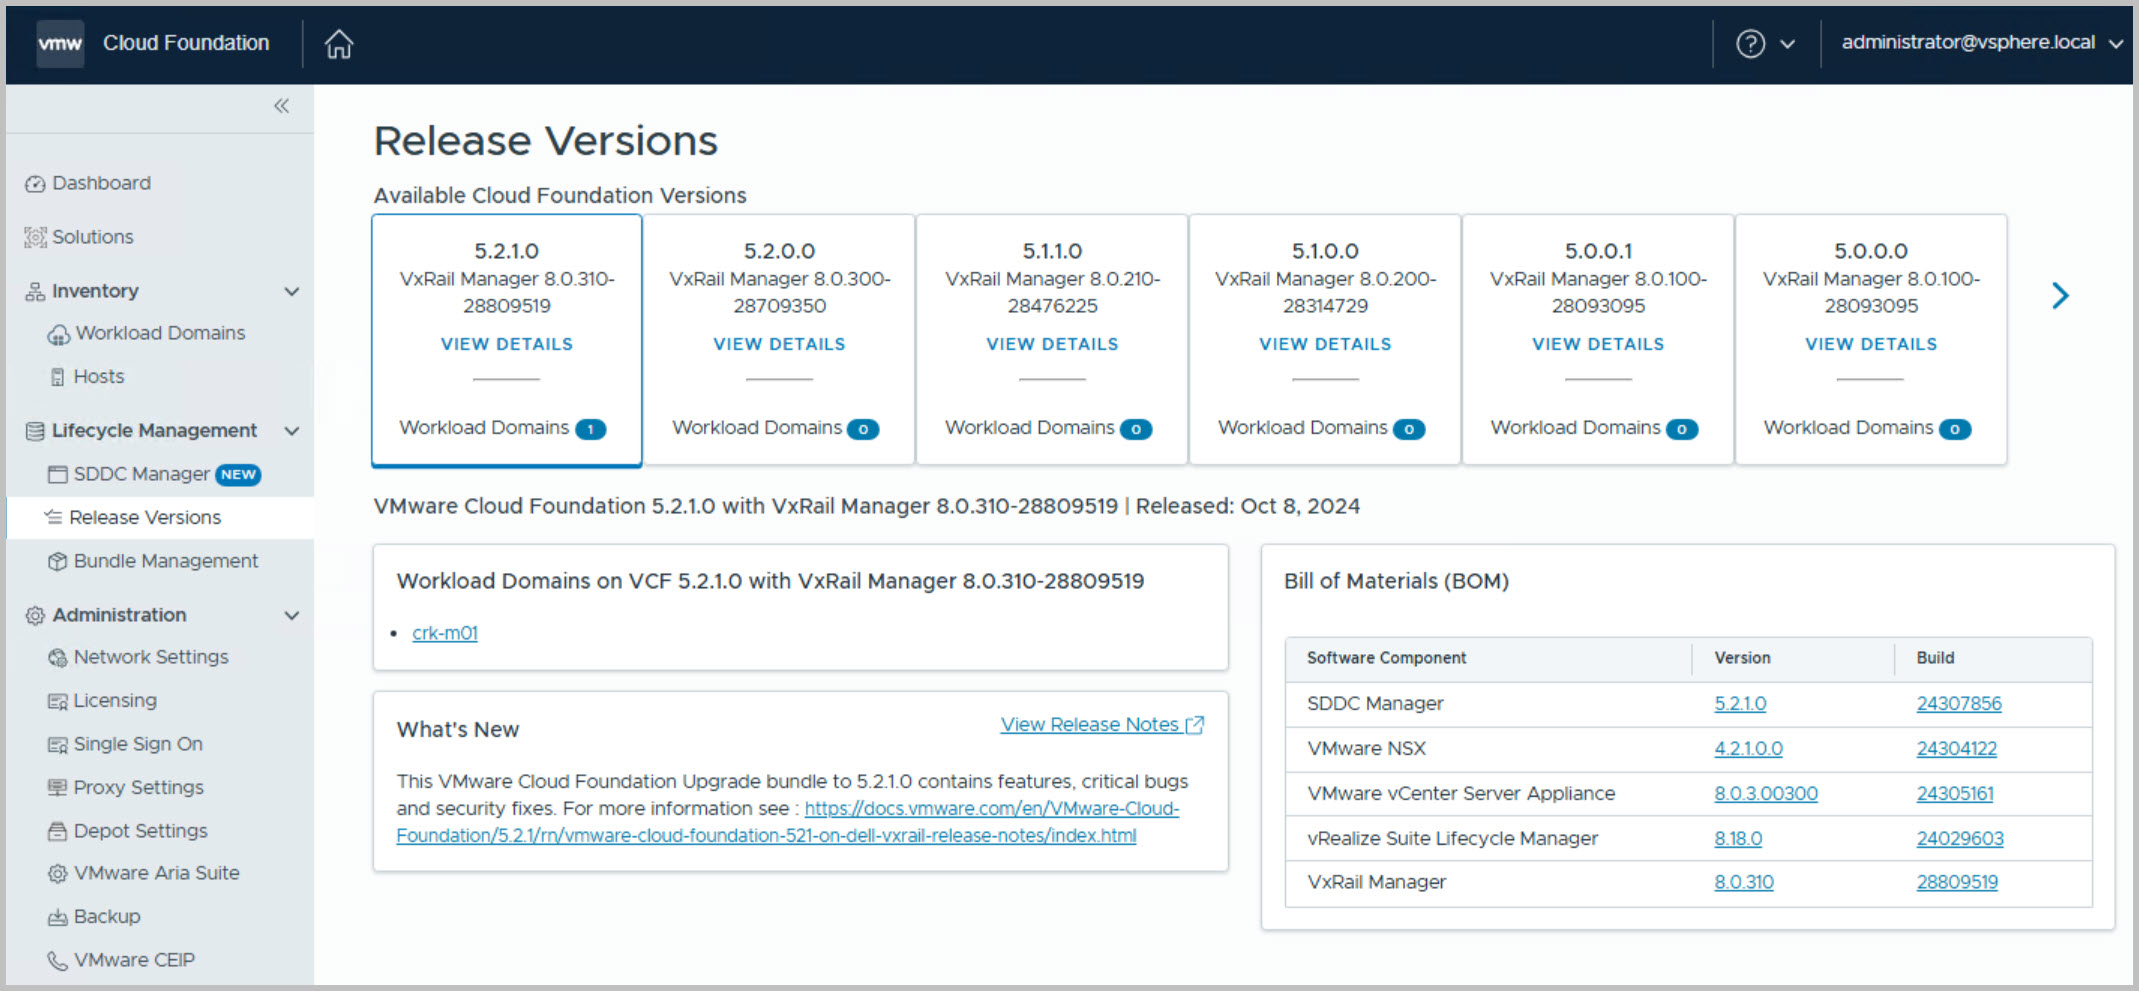Click the Dashboard gauge icon
The image size is (2139, 991).
click(35, 184)
